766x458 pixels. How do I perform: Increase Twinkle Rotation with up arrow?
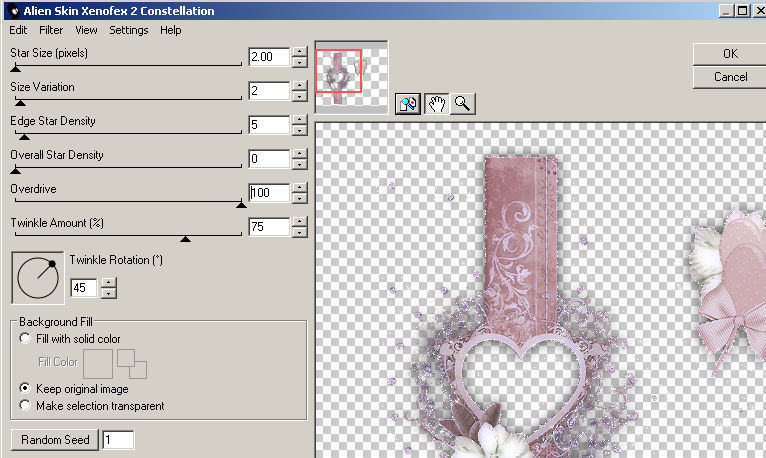click(109, 282)
